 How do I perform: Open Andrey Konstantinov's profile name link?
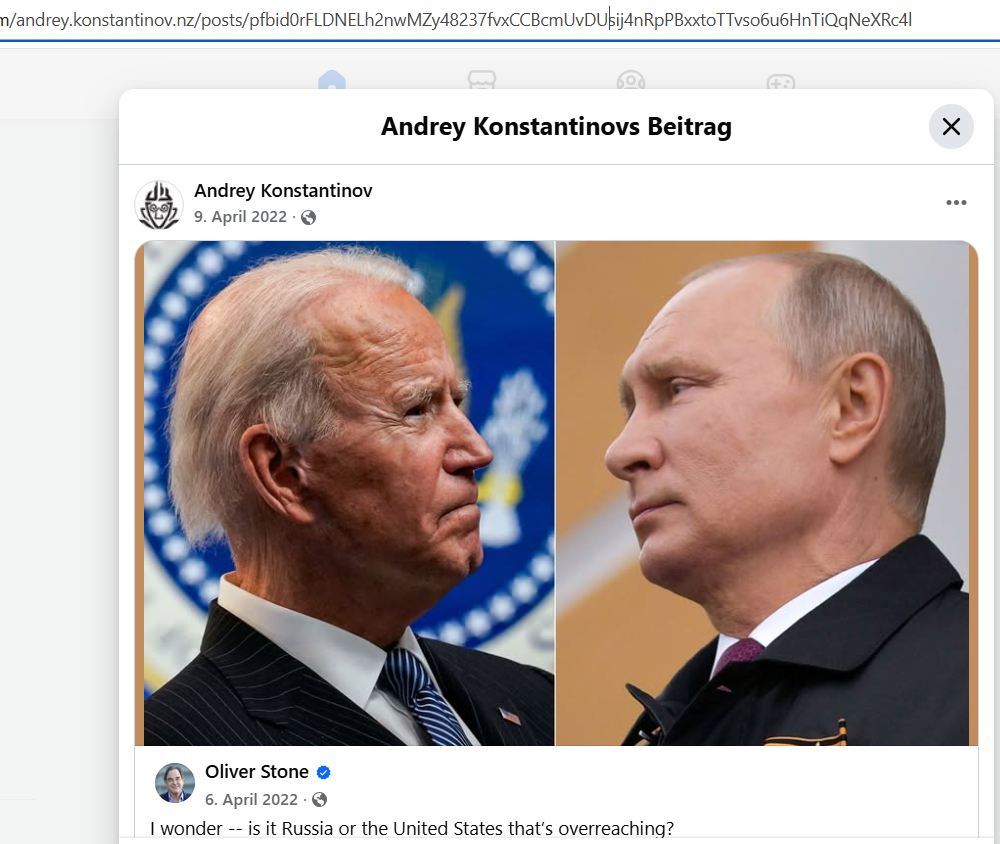[x=283, y=190]
